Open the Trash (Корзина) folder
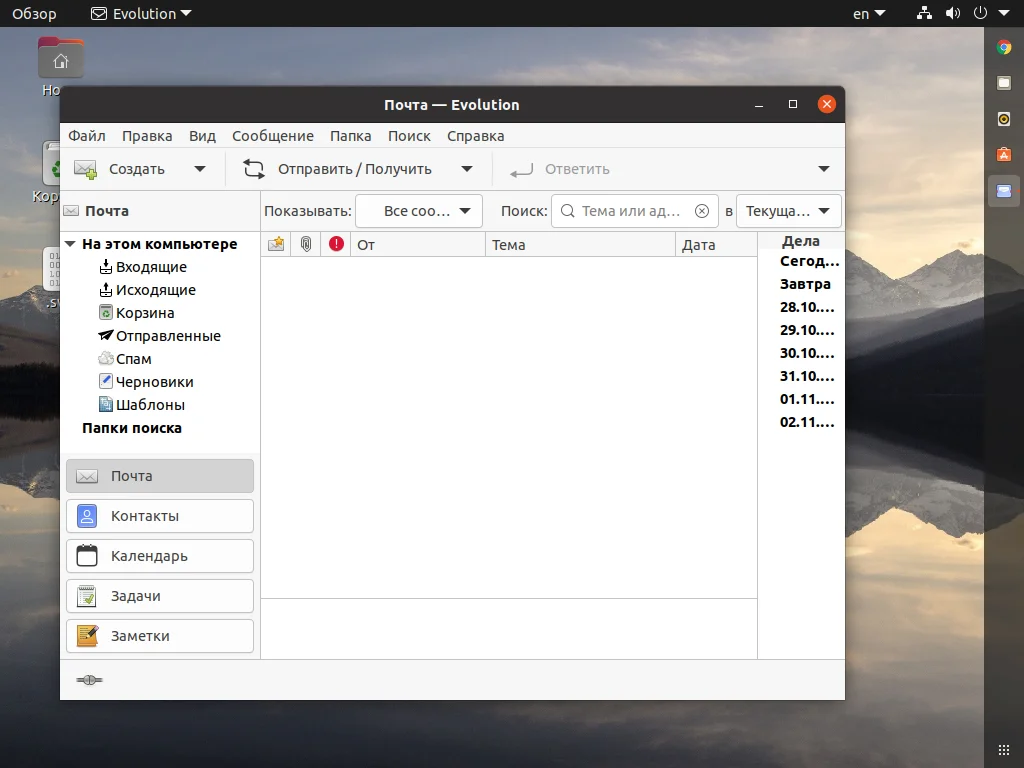Screen dimensions: 1024x768 pos(144,313)
